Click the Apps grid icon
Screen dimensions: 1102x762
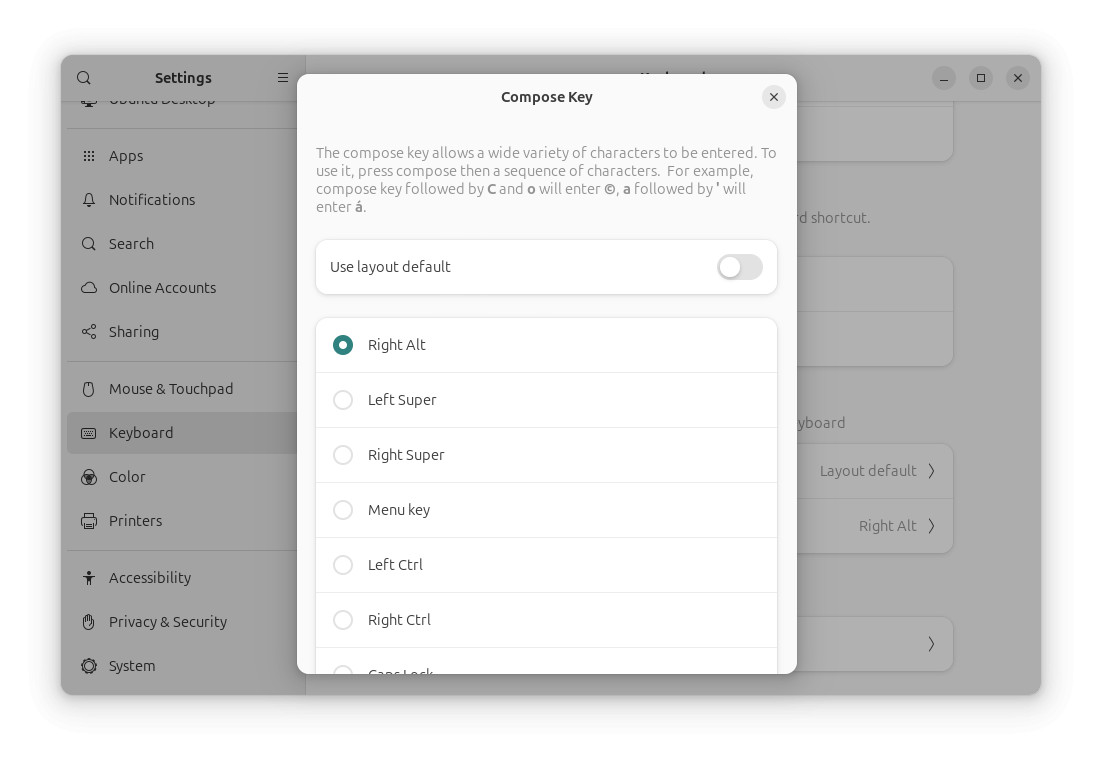pos(89,156)
